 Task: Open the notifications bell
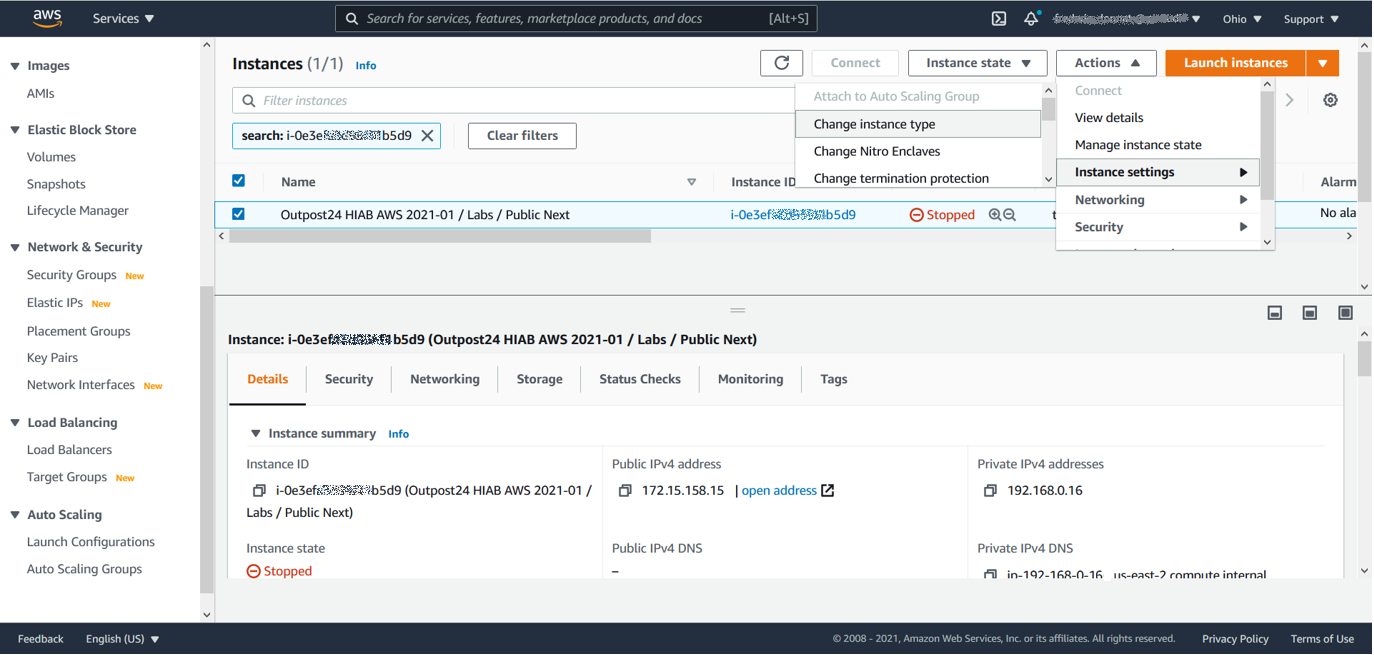(x=1031, y=18)
